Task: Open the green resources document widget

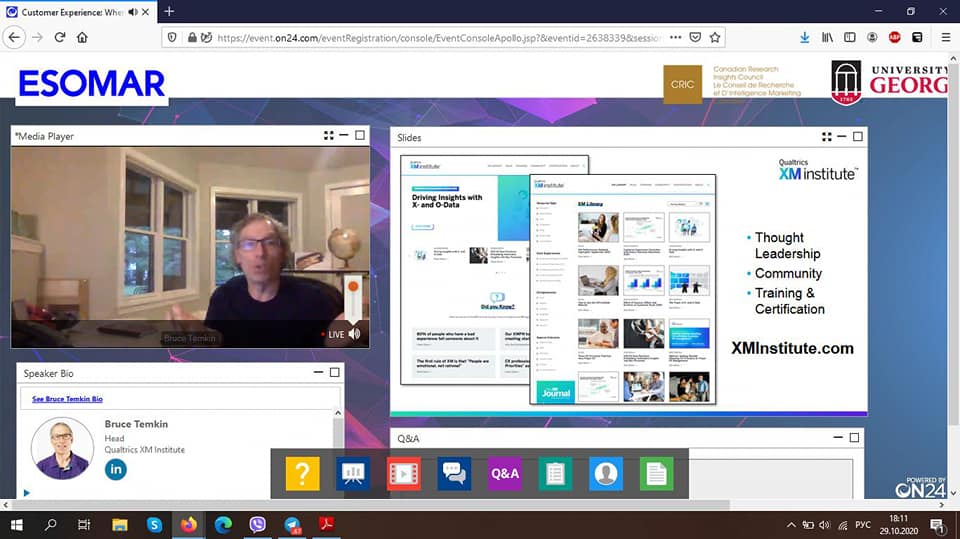Action: [656, 473]
